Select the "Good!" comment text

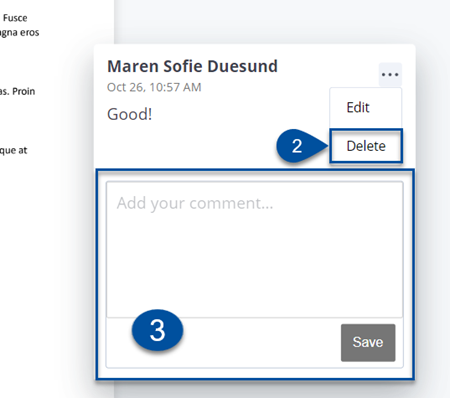pyautogui.click(x=130, y=114)
